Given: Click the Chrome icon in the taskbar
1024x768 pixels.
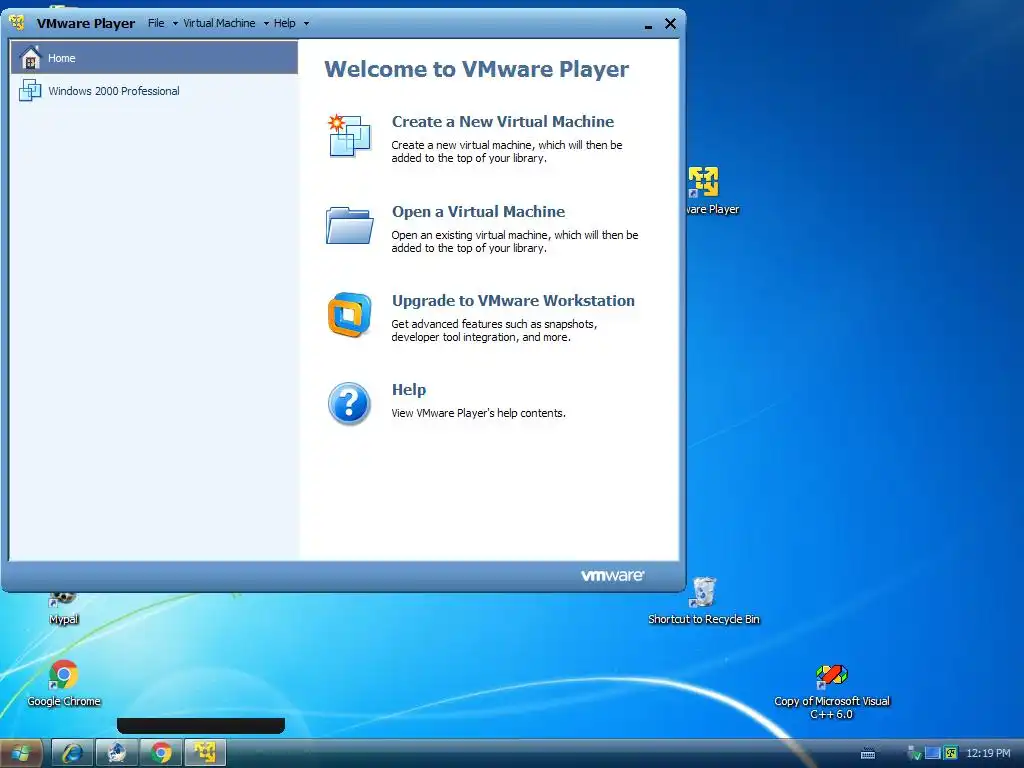Looking at the screenshot, I should point(161,753).
